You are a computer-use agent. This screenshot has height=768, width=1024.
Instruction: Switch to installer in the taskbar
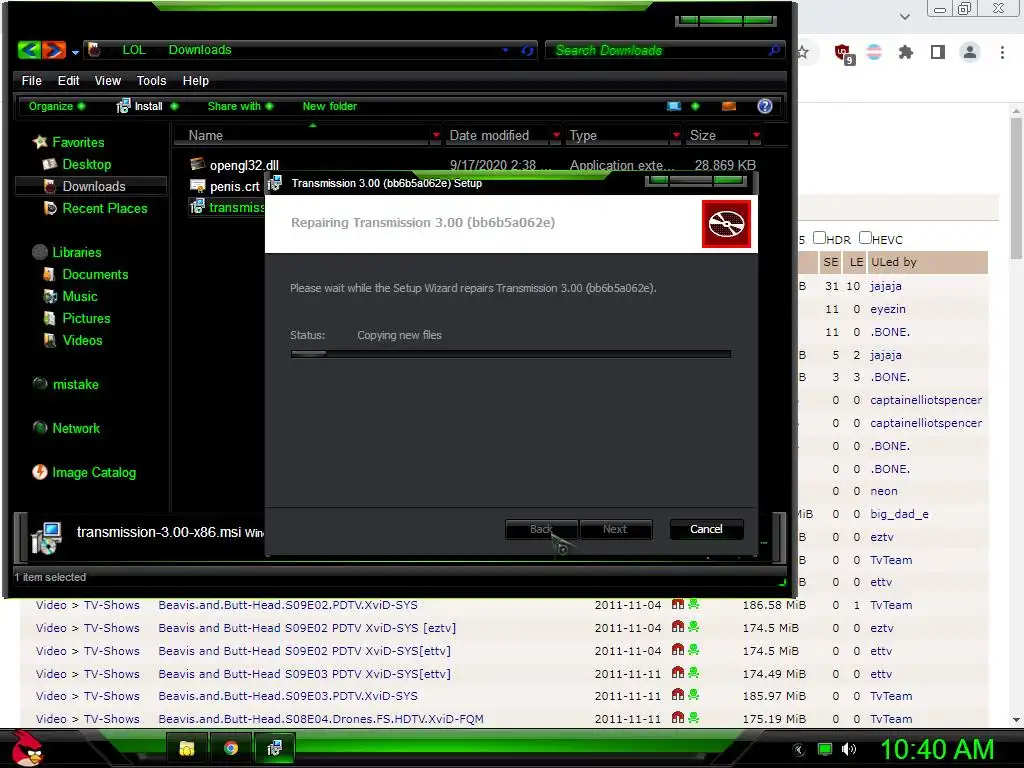click(x=274, y=748)
